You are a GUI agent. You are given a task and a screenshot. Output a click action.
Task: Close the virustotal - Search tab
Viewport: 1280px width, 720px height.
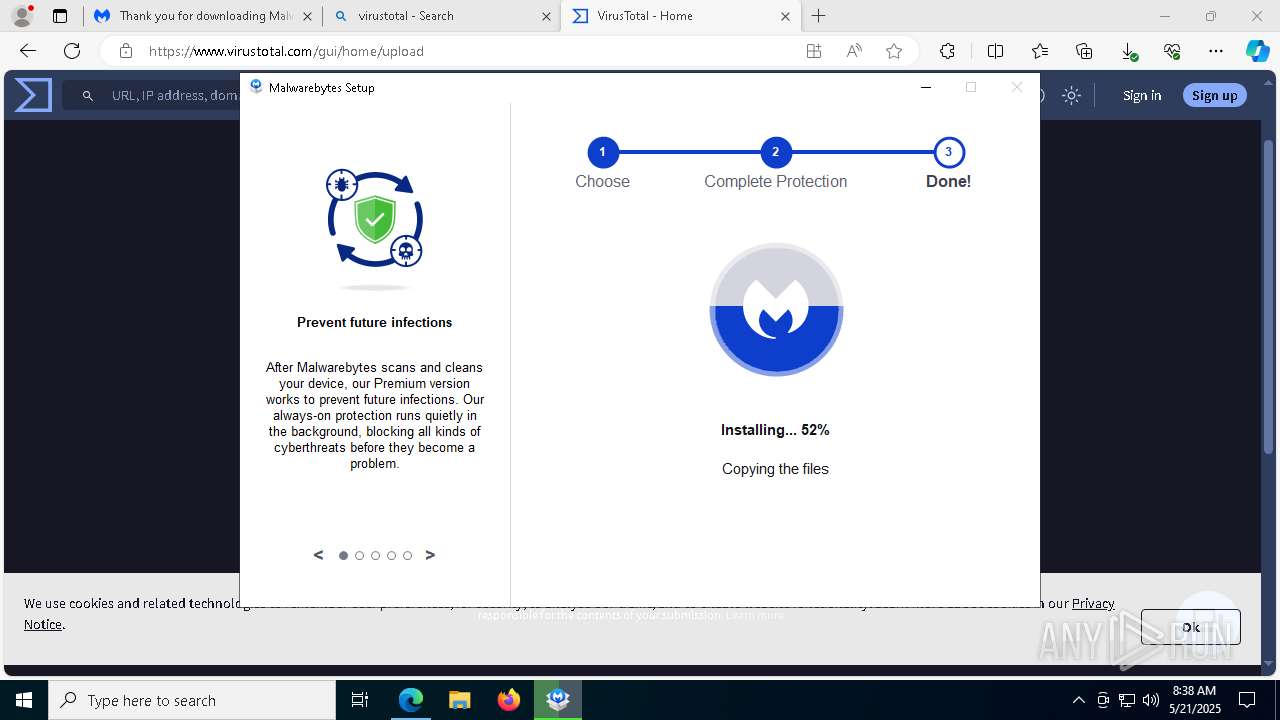tap(546, 16)
